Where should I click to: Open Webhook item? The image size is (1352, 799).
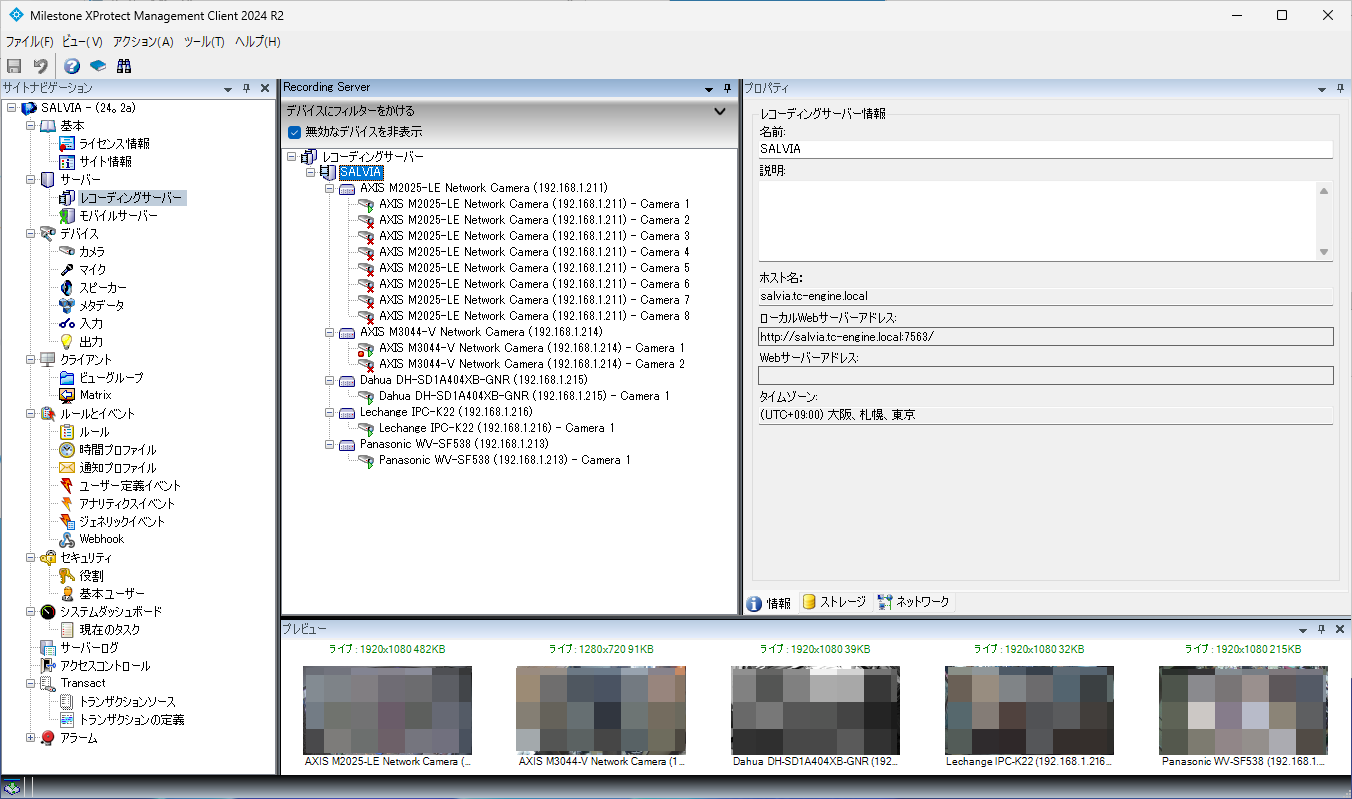(x=101, y=540)
